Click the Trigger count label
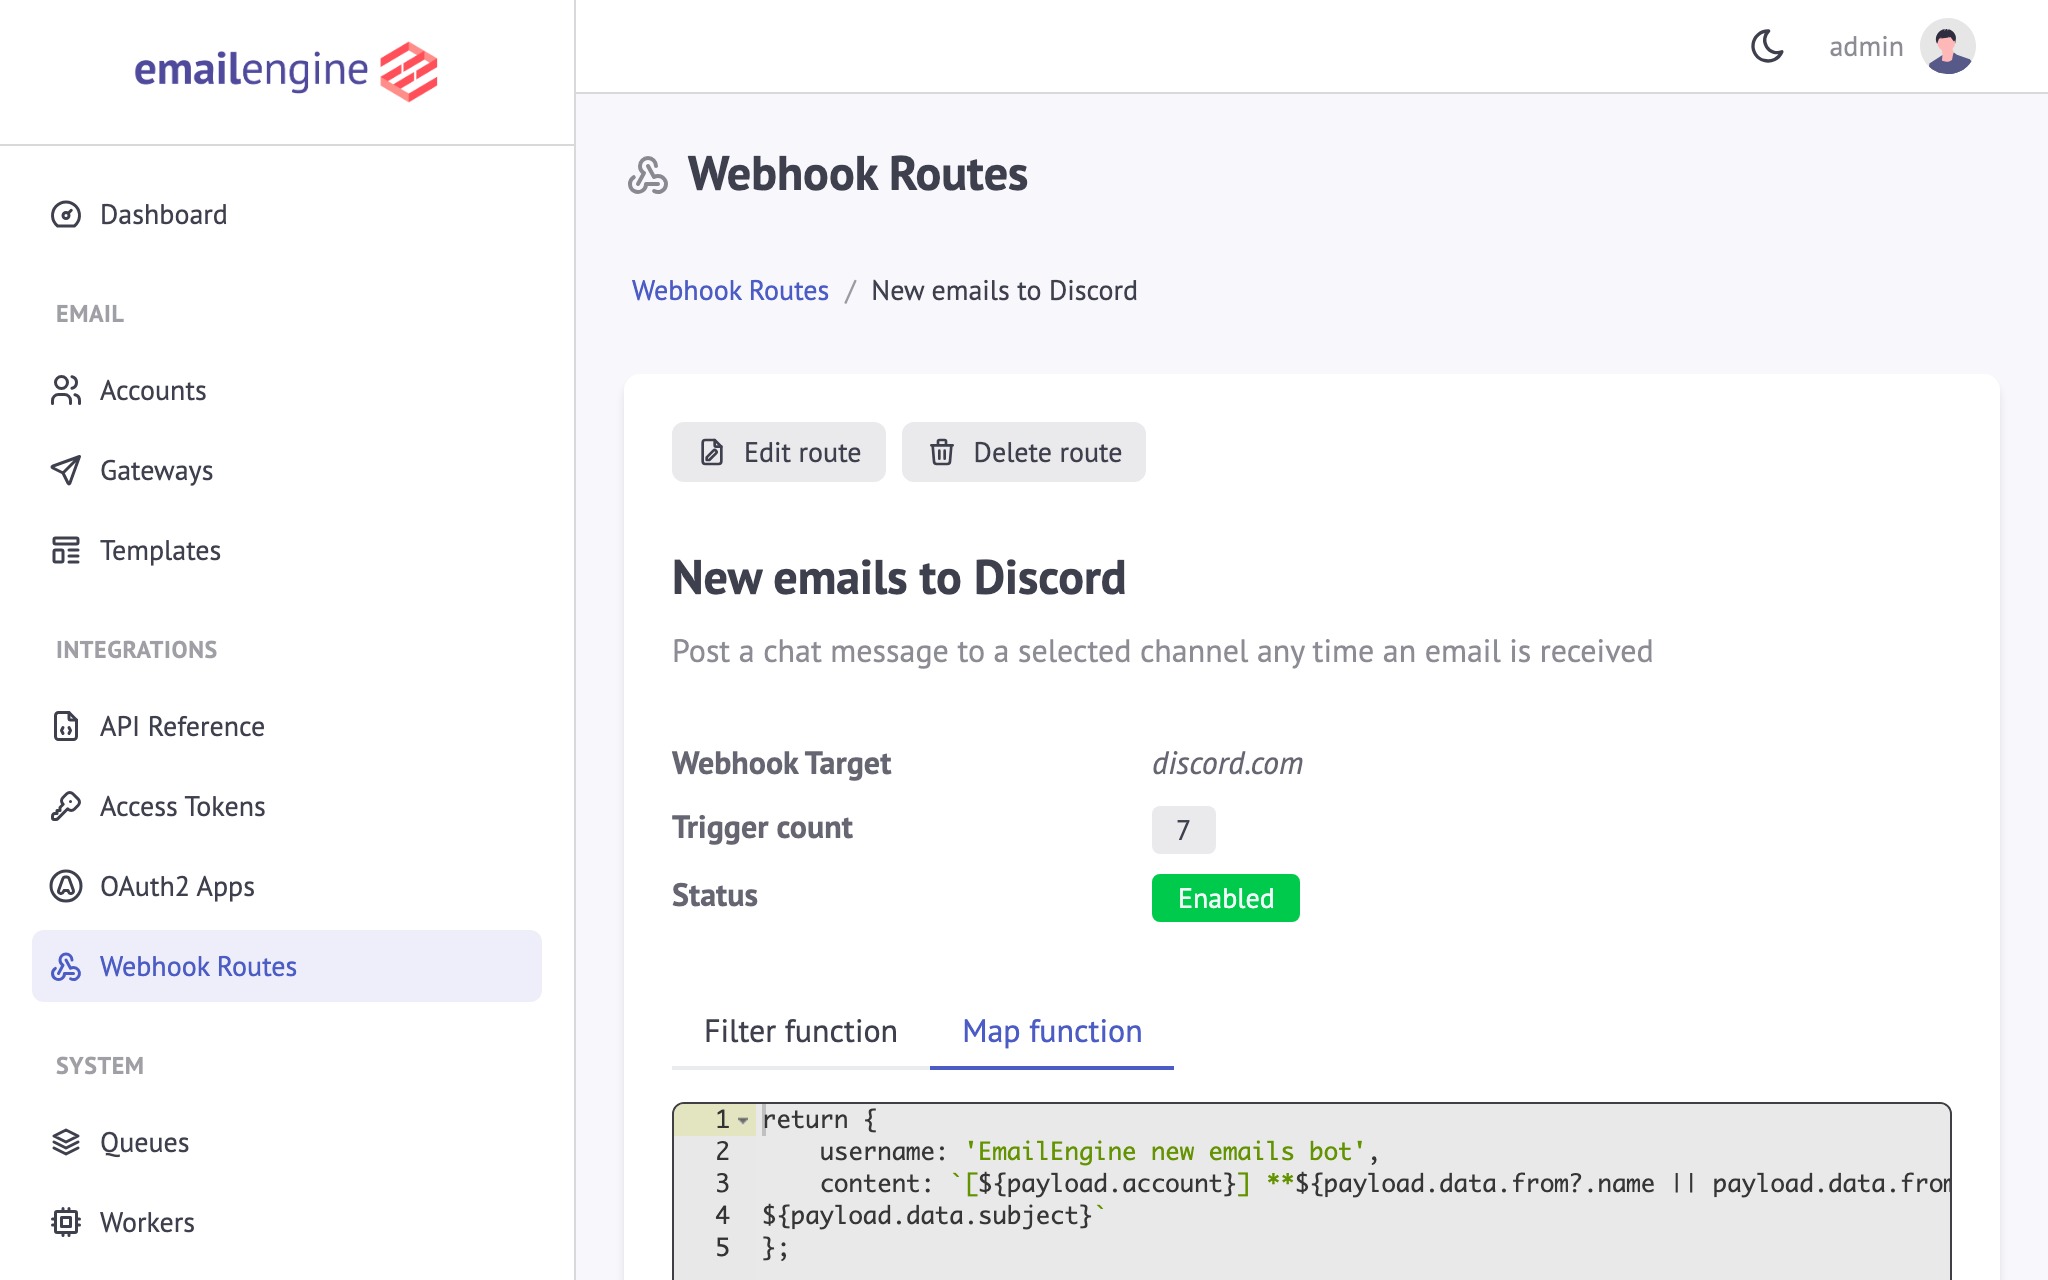2048x1280 pixels. [762, 827]
